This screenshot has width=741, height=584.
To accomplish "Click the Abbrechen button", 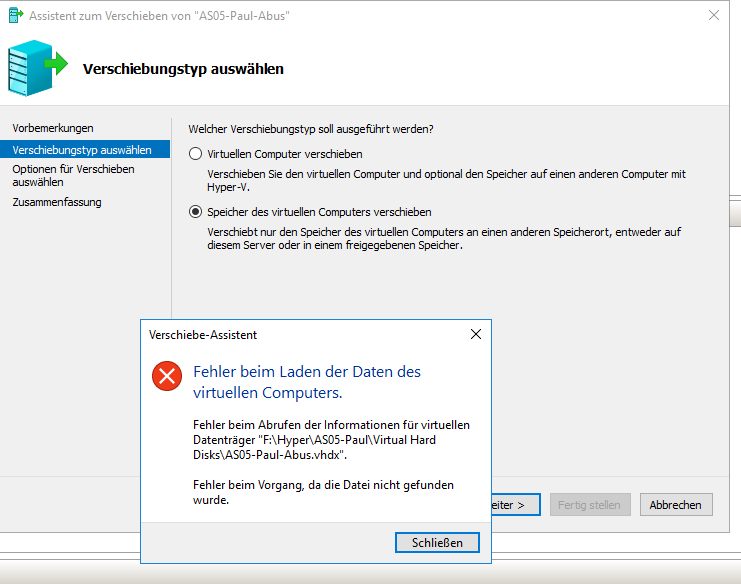I will click(676, 505).
